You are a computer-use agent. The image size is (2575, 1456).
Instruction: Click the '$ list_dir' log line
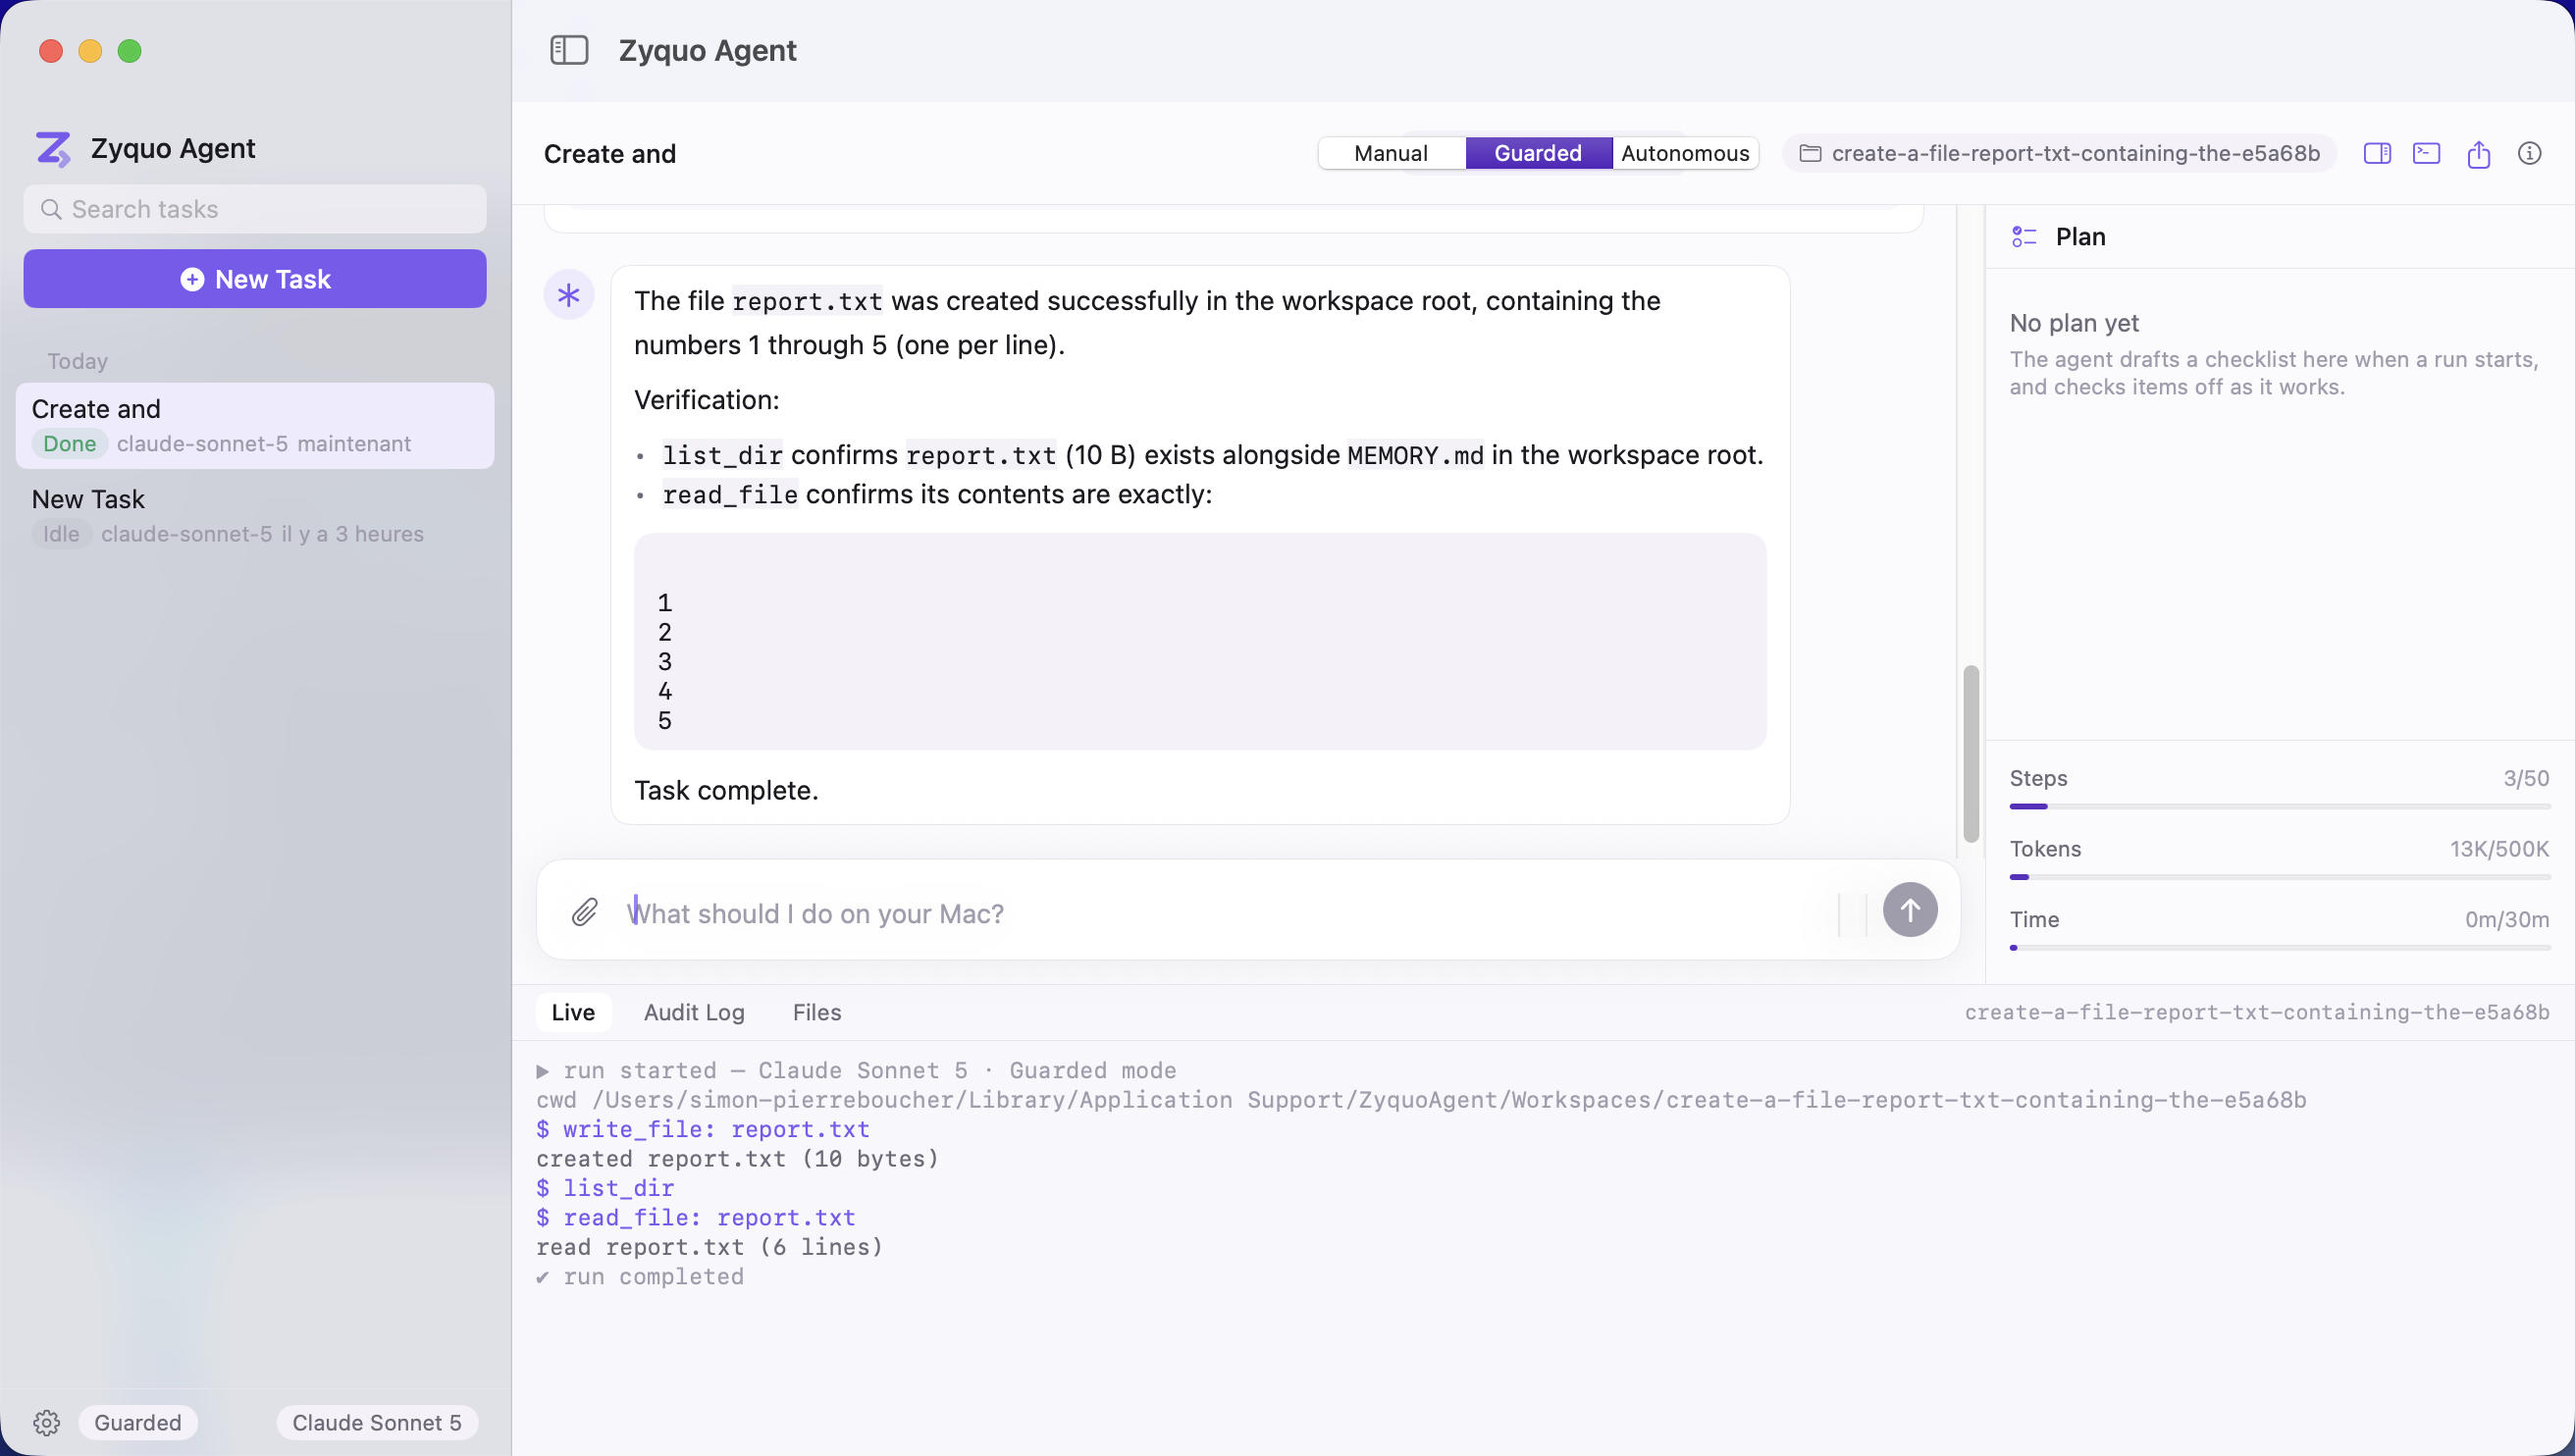605,1188
